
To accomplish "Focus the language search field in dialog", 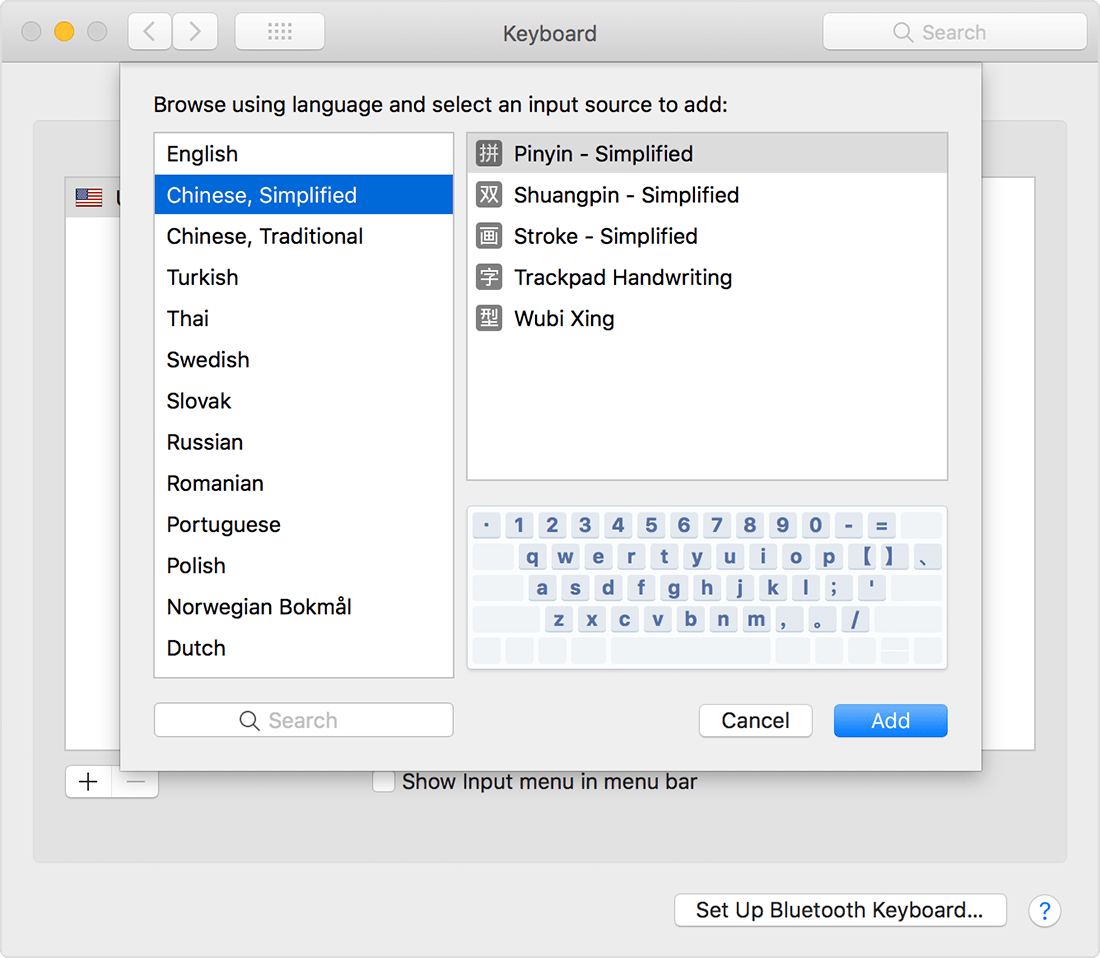I will coord(303,720).
